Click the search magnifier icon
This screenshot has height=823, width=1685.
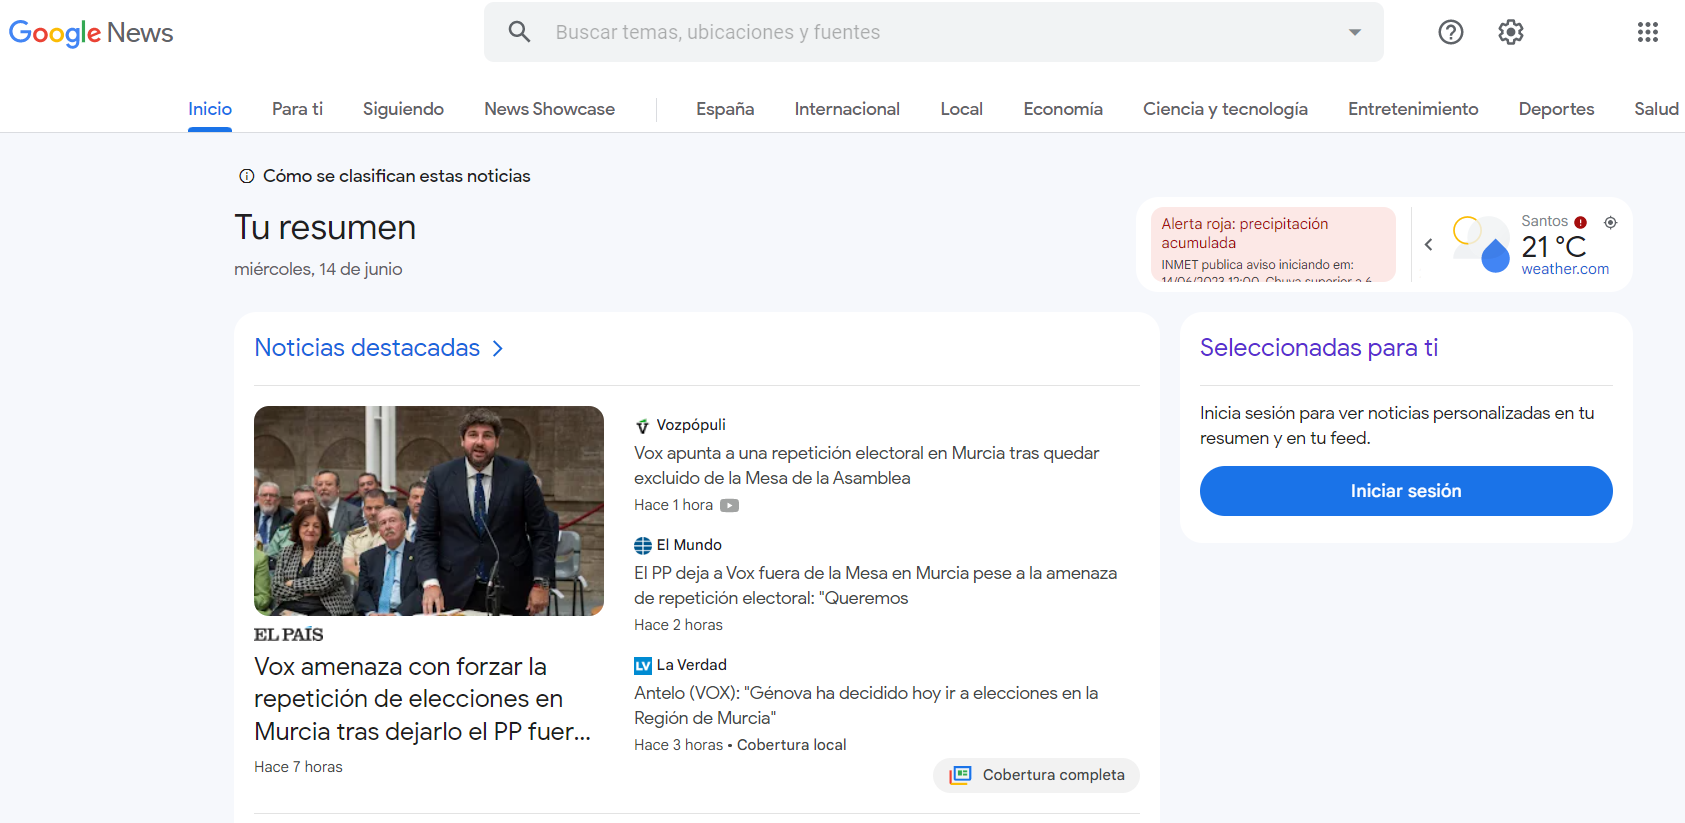pyautogui.click(x=519, y=32)
